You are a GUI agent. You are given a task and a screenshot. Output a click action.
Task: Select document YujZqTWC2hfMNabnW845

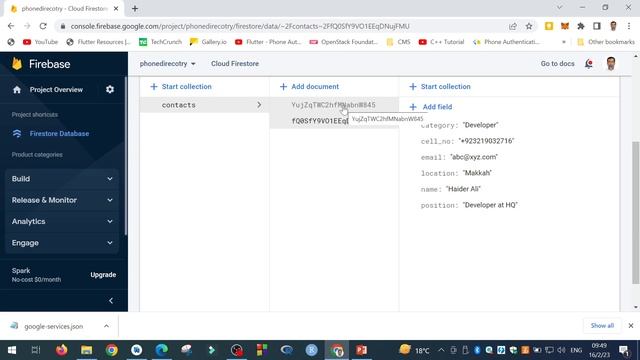click(333, 105)
